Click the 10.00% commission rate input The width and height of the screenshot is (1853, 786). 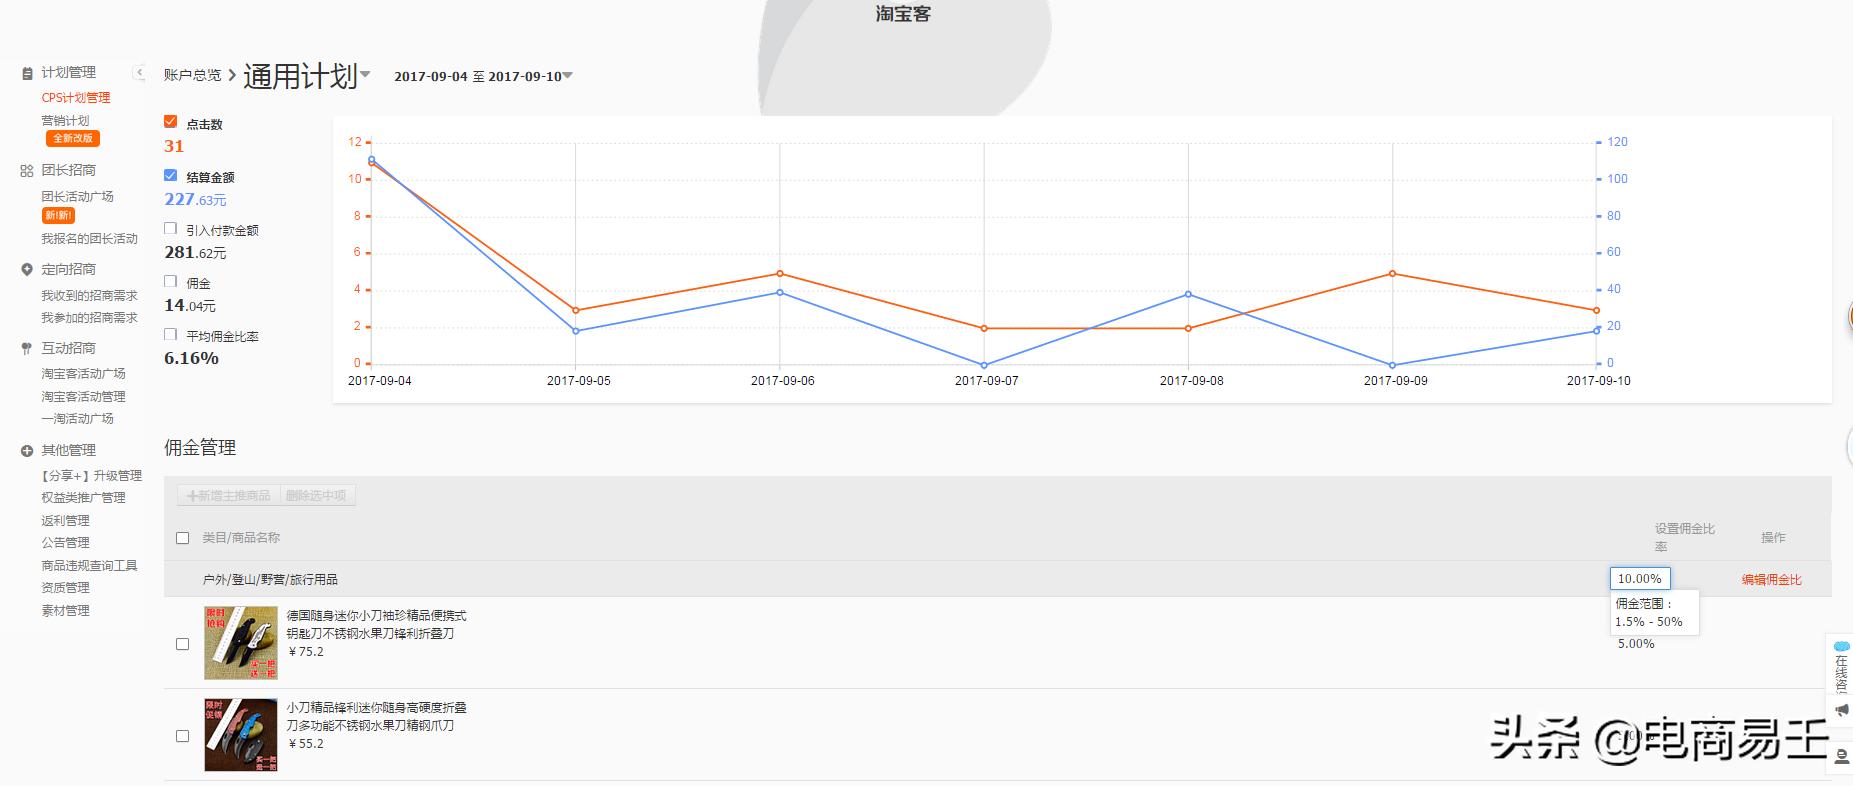tap(1640, 579)
